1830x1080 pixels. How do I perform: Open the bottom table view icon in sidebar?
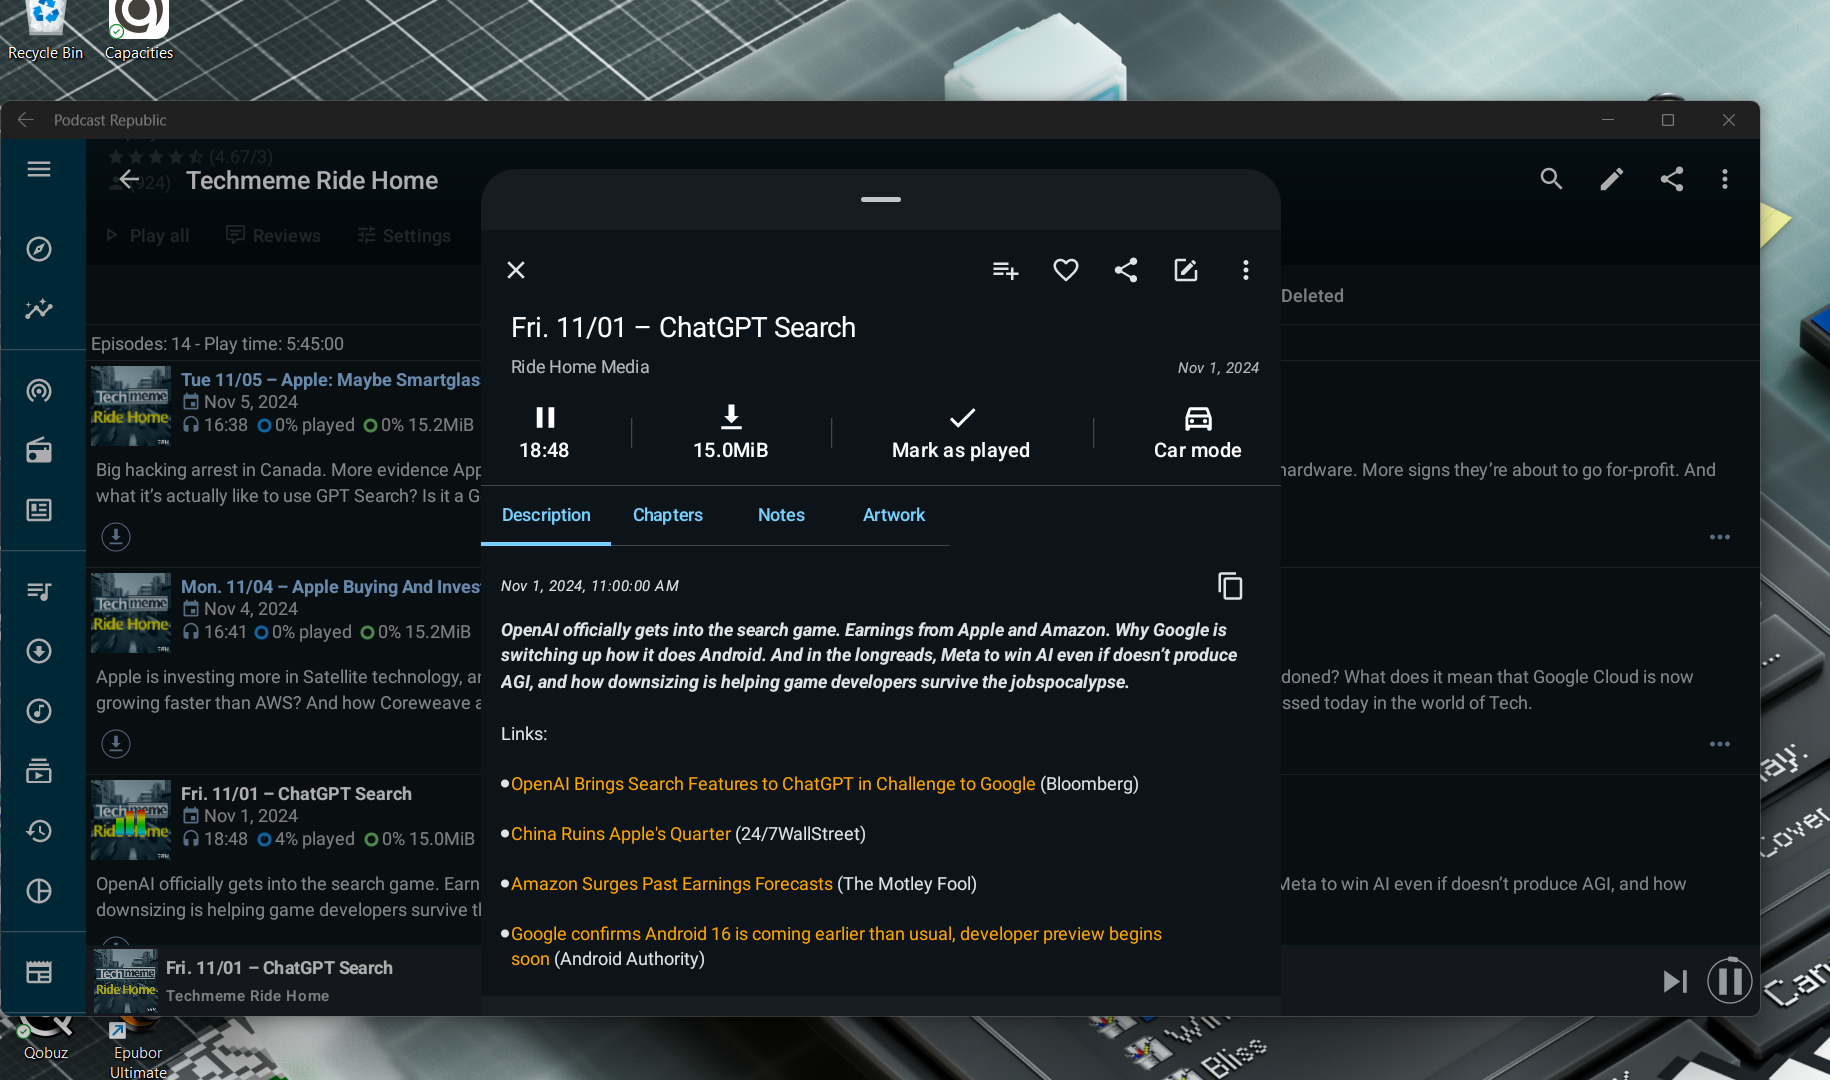pos(39,972)
